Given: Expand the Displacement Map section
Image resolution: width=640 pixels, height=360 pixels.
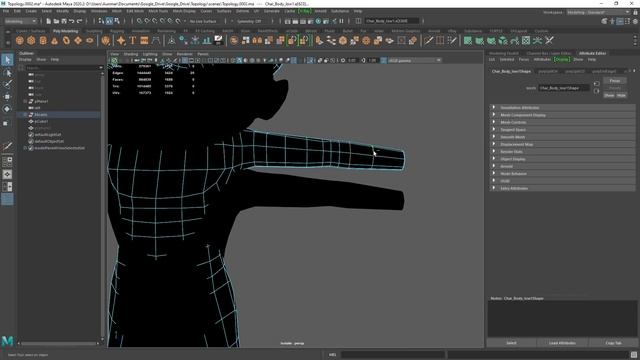Looking at the screenshot, I should (562, 144).
